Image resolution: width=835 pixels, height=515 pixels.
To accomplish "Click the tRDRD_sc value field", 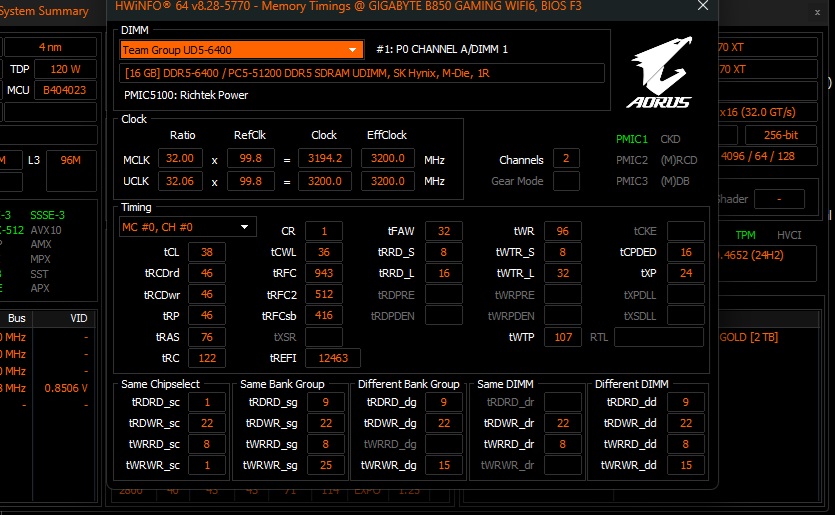I will point(207,402).
